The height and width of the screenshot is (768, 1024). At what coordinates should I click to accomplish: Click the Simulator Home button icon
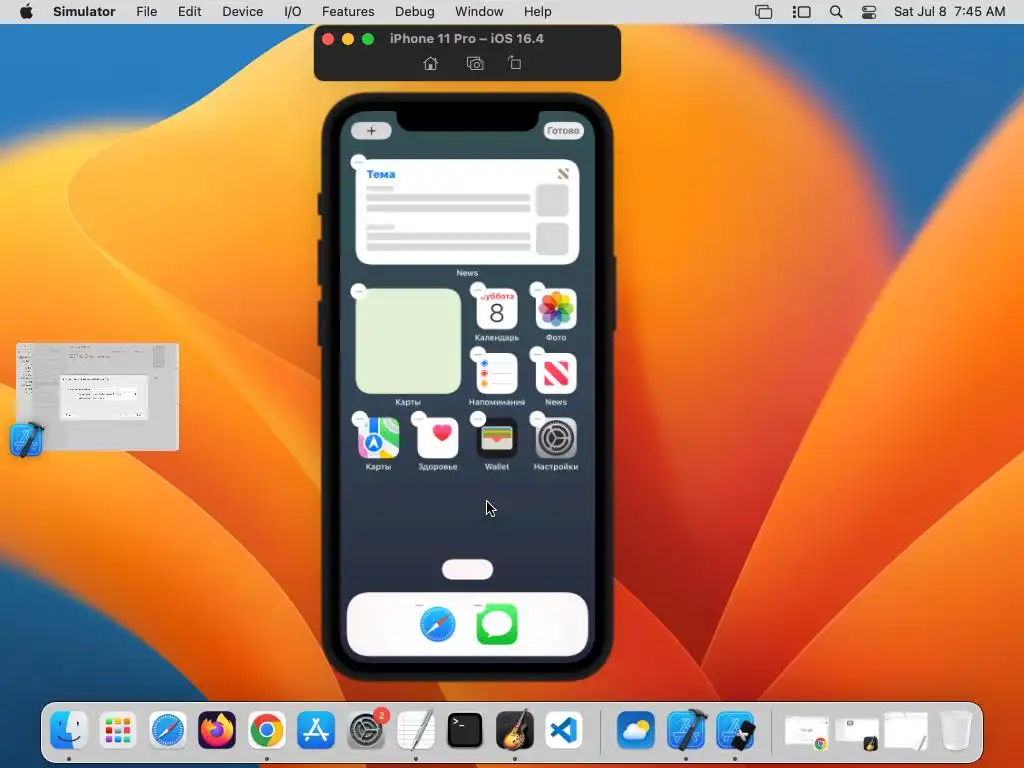[430, 63]
